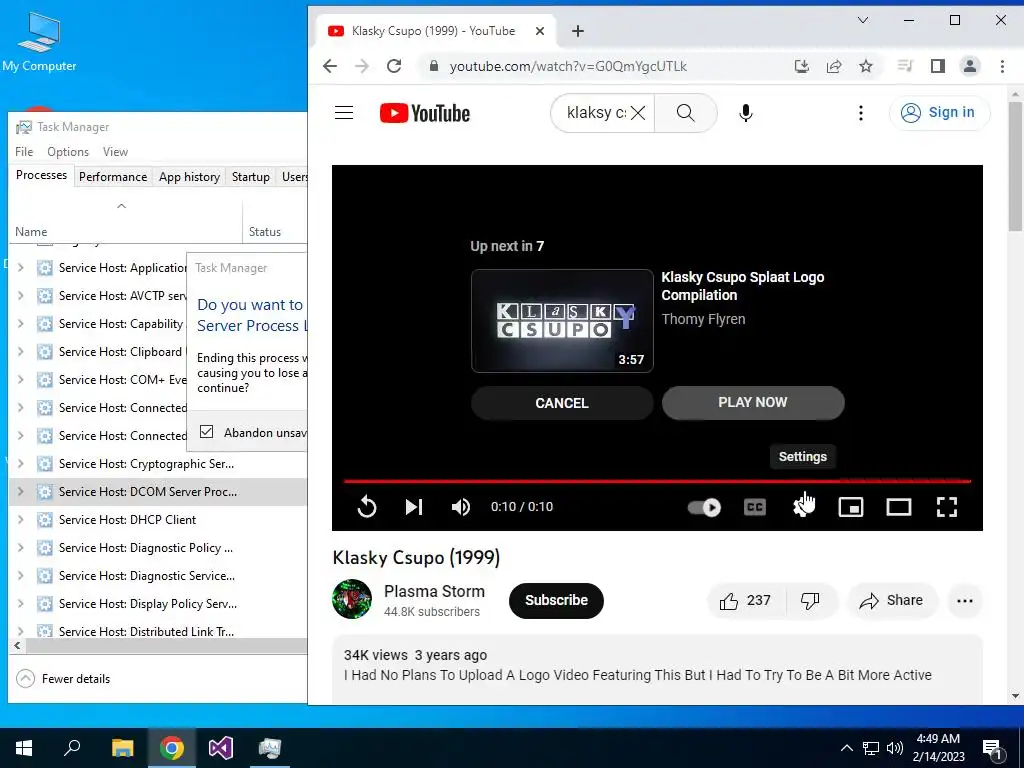The width and height of the screenshot is (1024, 768).
Task: Dislike the video thumbs down
Action: [810, 601]
